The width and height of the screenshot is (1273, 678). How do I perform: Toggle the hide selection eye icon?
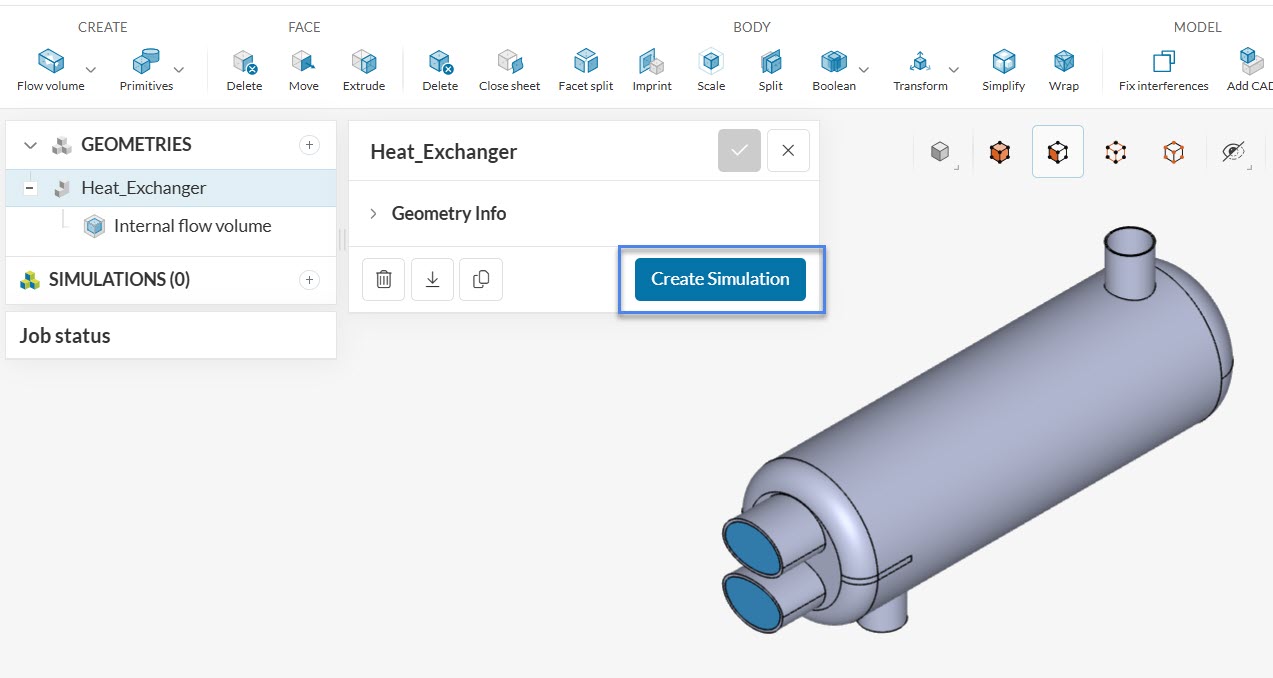pyautogui.click(x=1233, y=152)
